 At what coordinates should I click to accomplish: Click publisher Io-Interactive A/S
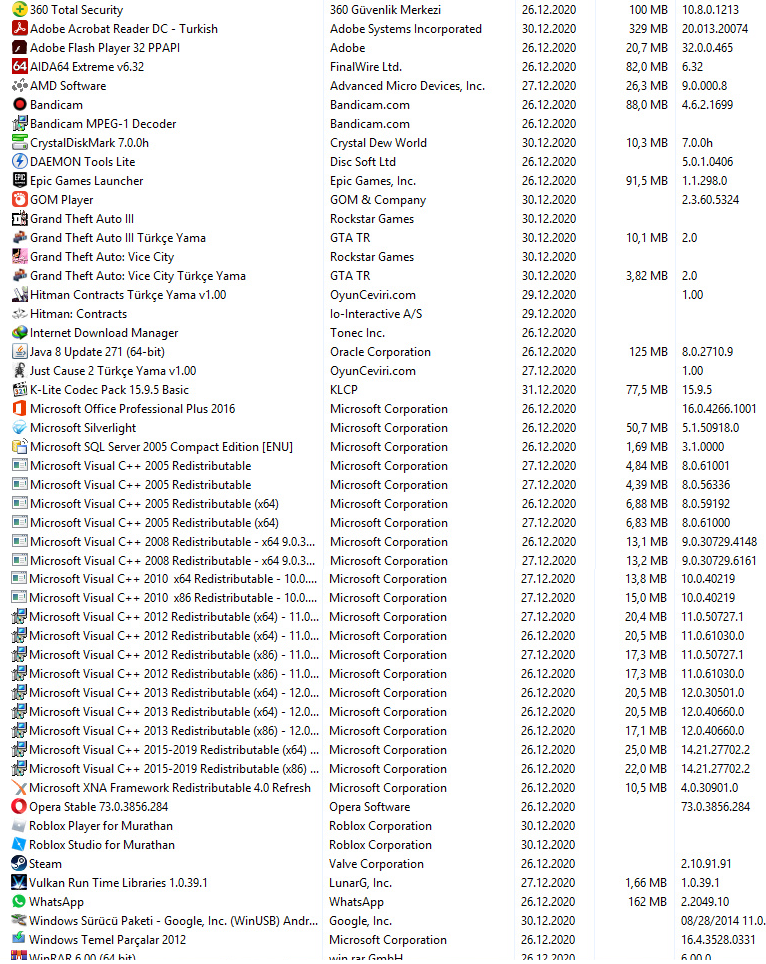(x=376, y=314)
